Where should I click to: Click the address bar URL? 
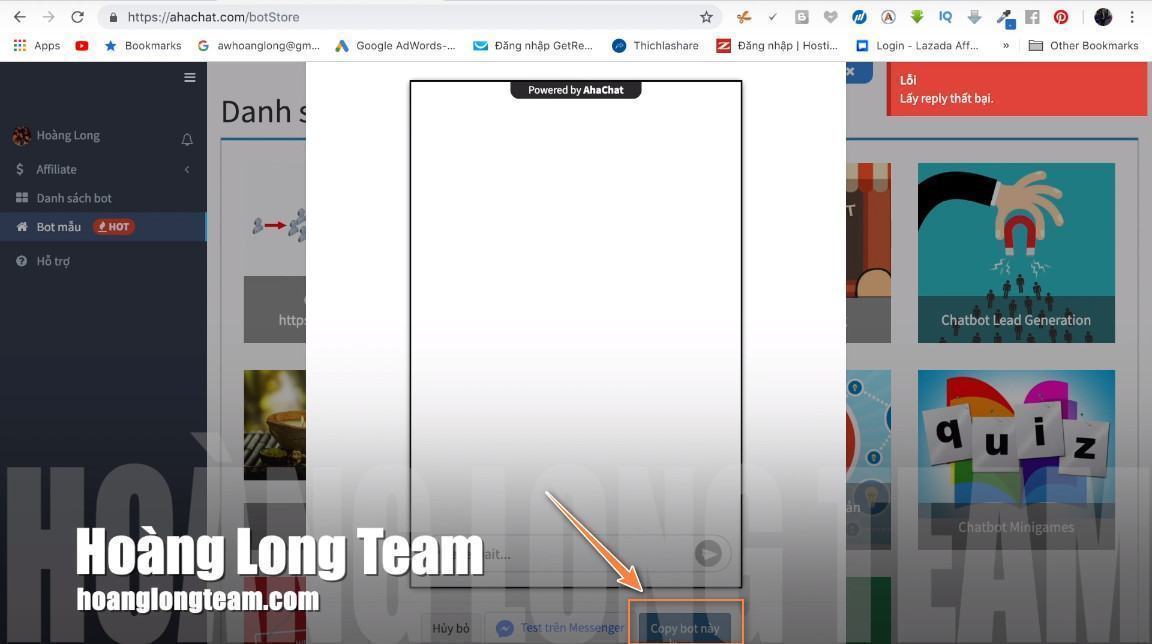[213, 17]
